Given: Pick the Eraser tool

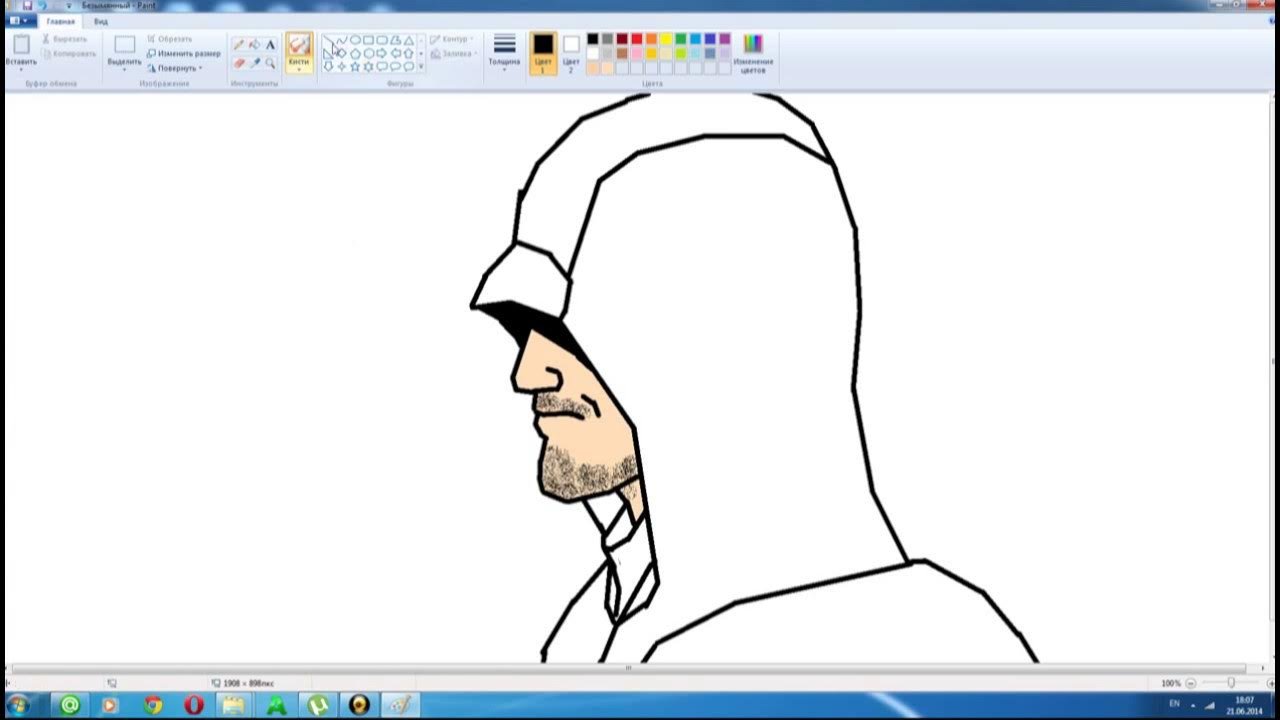Looking at the screenshot, I should 239,63.
